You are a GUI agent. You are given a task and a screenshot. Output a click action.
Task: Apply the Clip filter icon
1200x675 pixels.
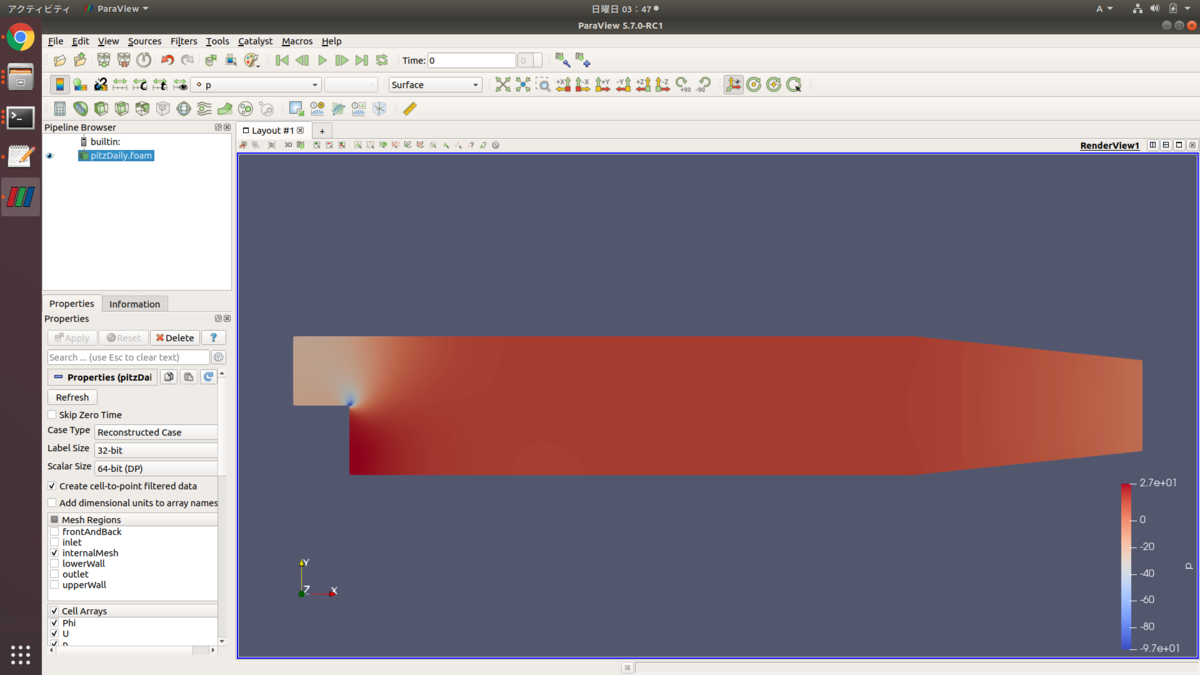[x=101, y=108]
